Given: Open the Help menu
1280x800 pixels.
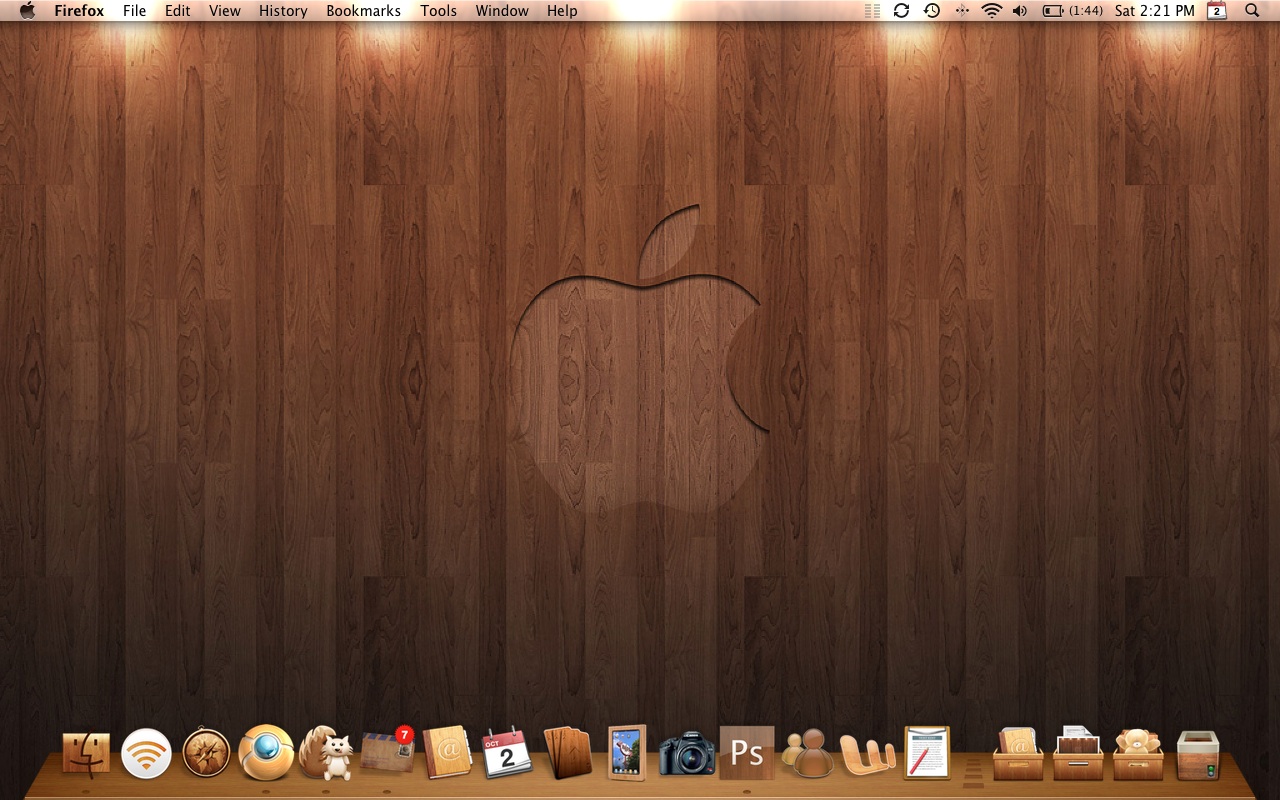Looking at the screenshot, I should [x=562, y=11].
